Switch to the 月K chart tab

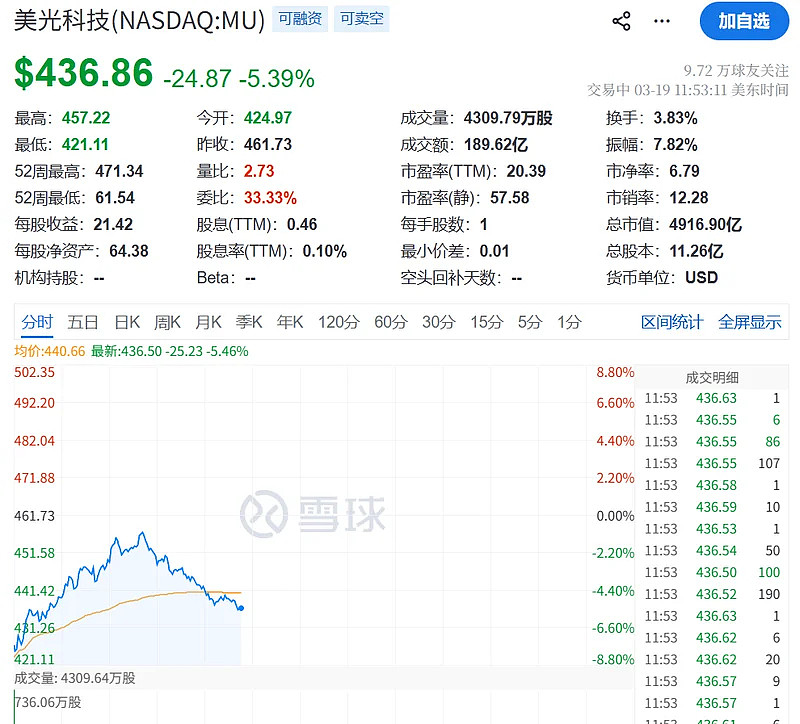coord(208,322)
